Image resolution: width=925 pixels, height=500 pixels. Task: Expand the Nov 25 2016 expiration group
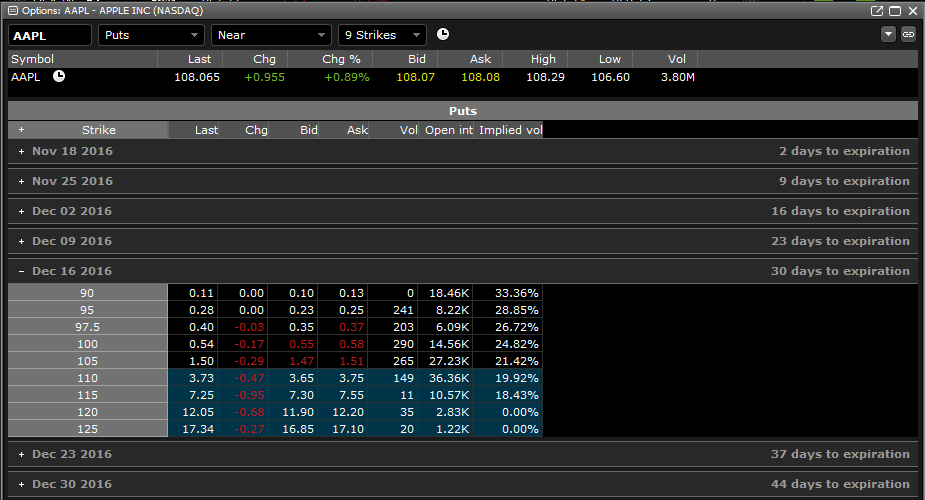tap(21, 181)
